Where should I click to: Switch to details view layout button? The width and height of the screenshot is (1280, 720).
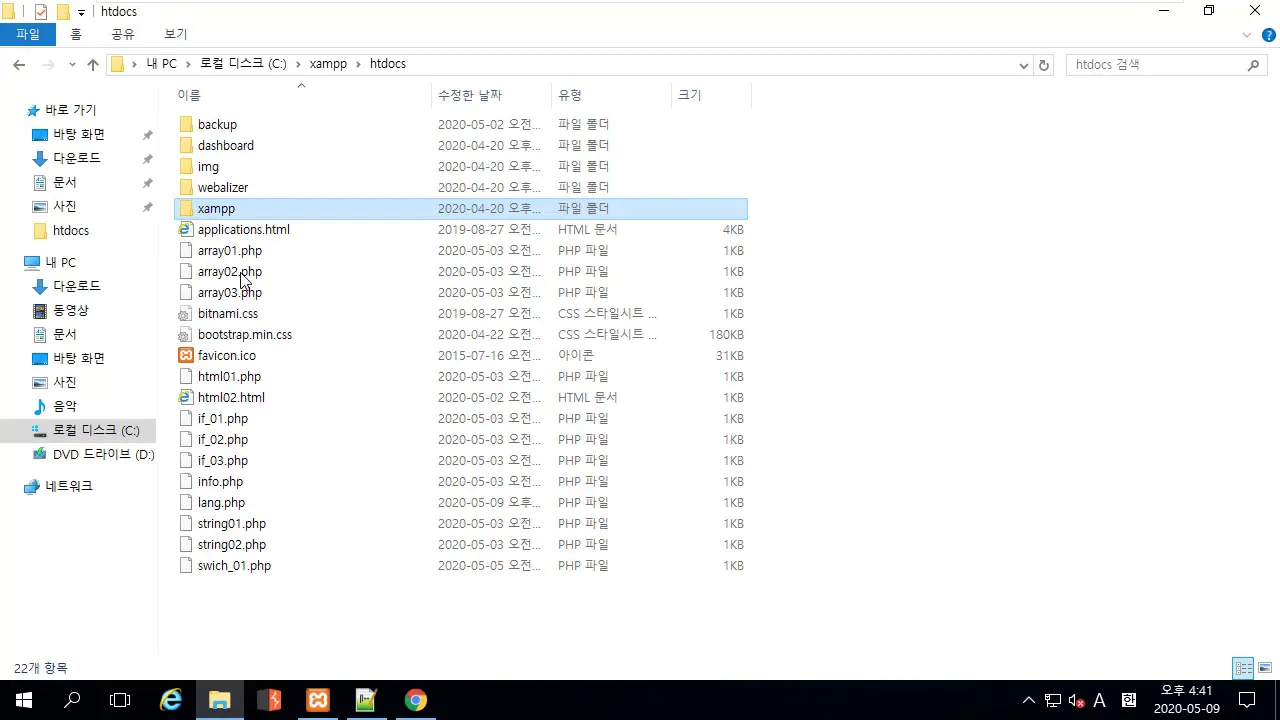tap(1244, 668)
